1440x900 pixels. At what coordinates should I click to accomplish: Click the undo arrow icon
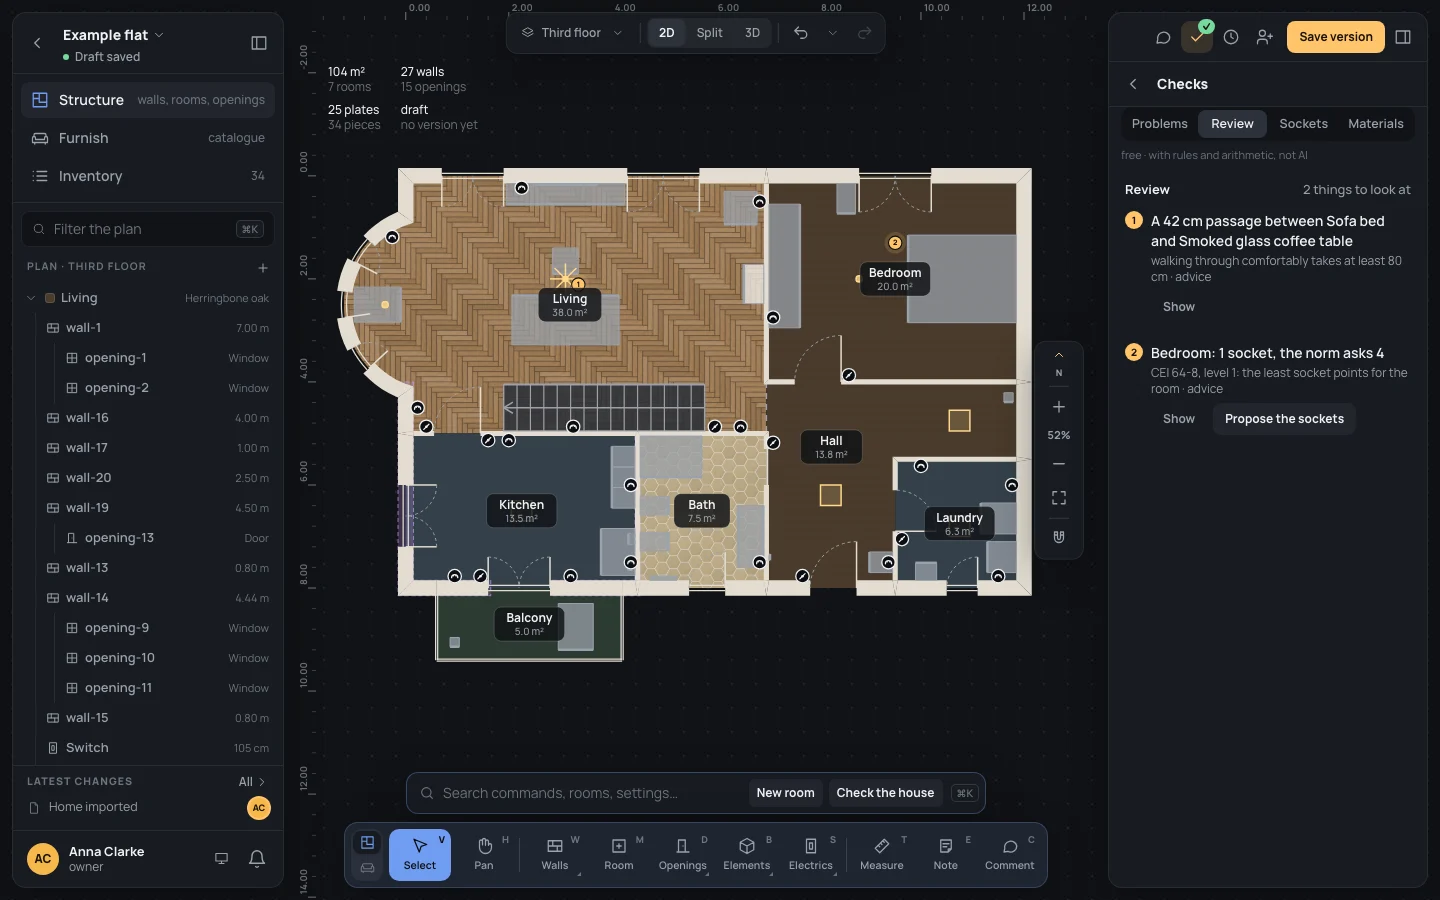[x=801, y=33]
